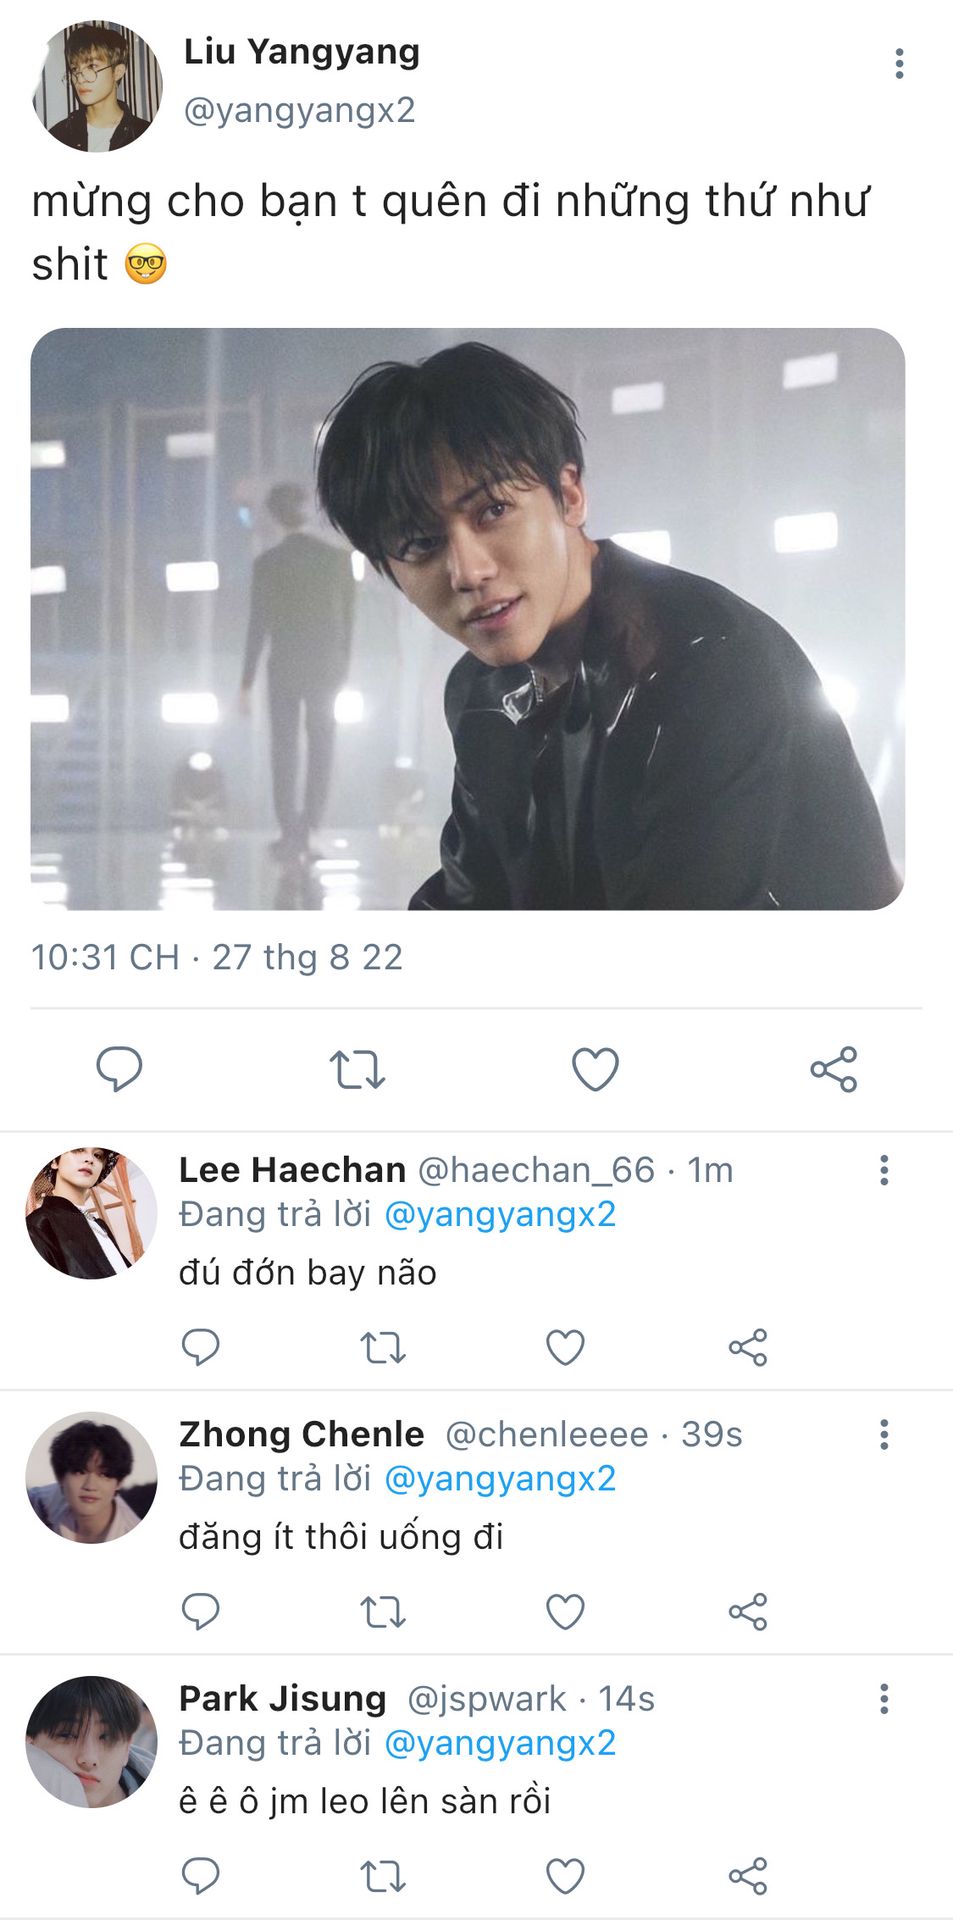Retweet Park Jisung's reply

point(383,1876)
